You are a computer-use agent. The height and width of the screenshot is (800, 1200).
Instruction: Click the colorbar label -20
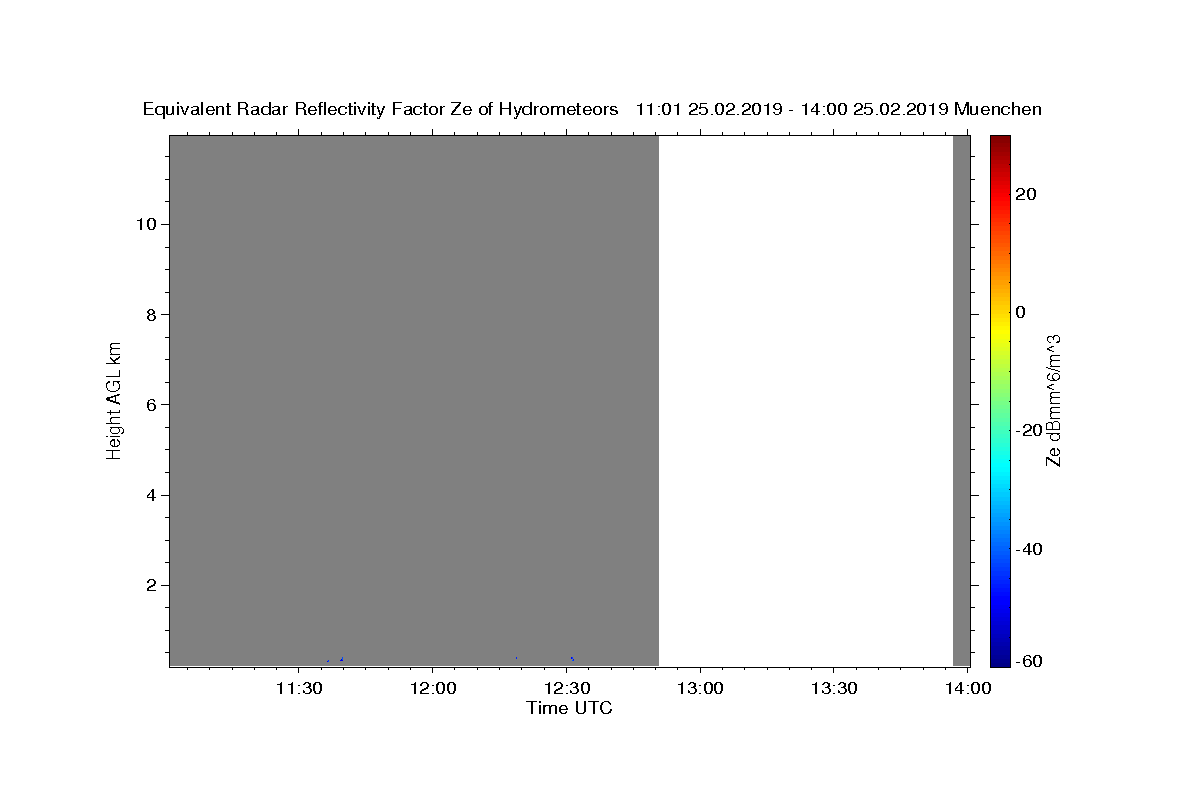1029,430
